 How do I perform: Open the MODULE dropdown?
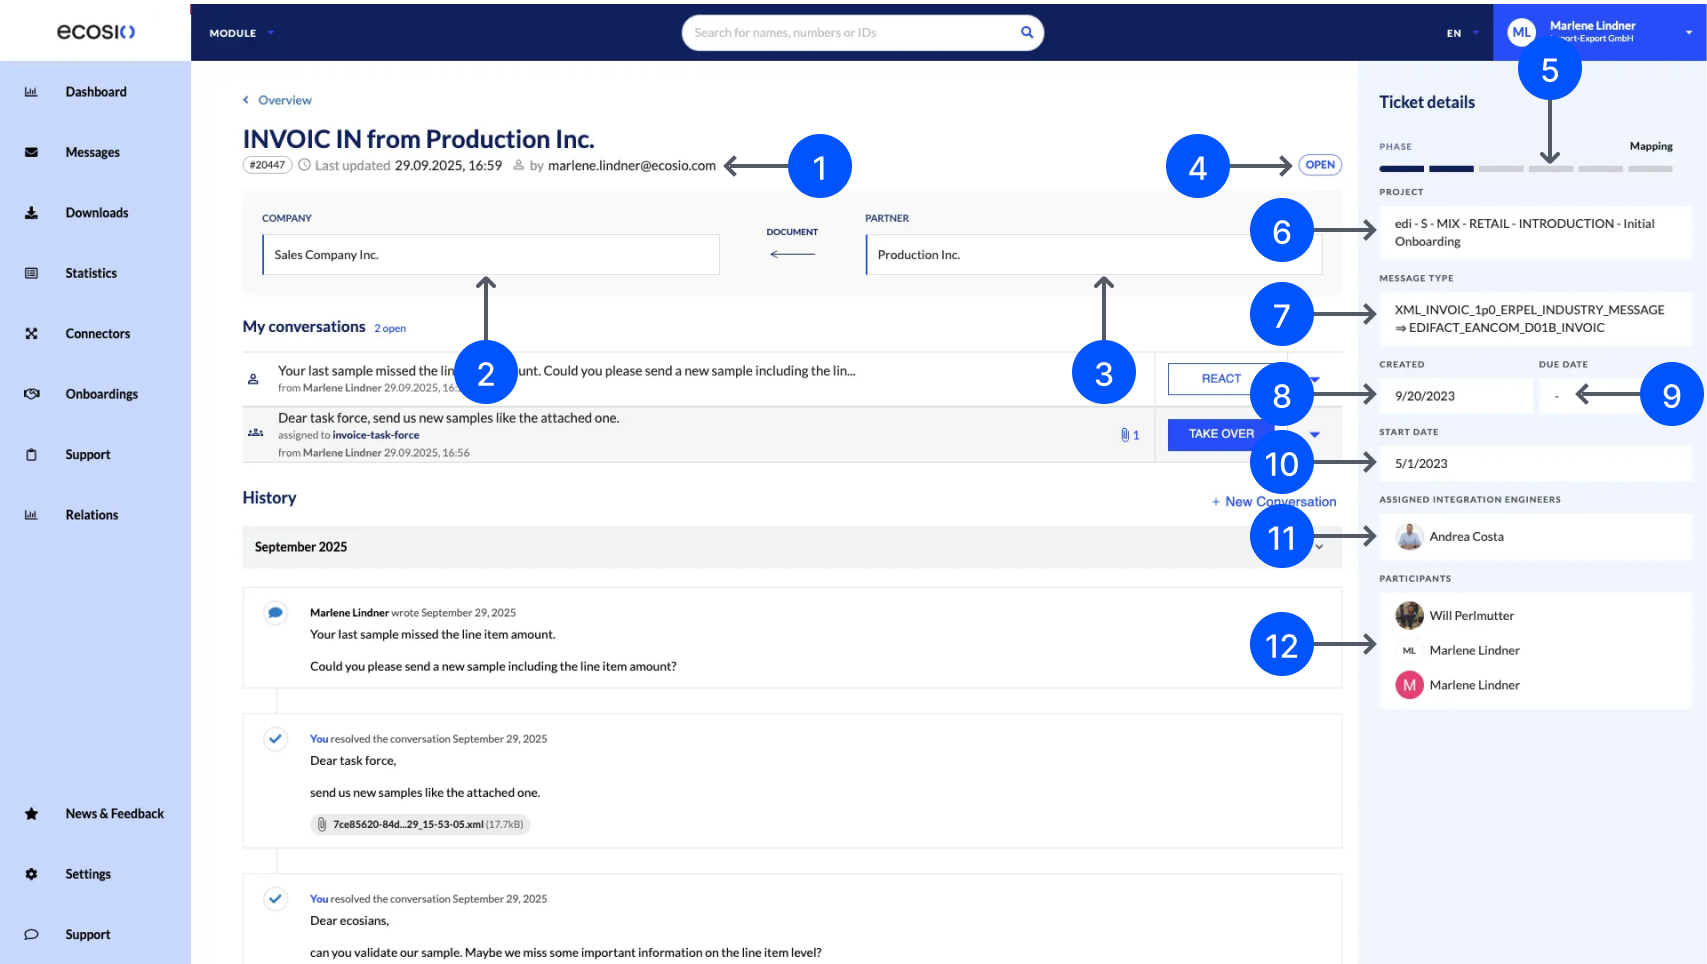[241, 33]
